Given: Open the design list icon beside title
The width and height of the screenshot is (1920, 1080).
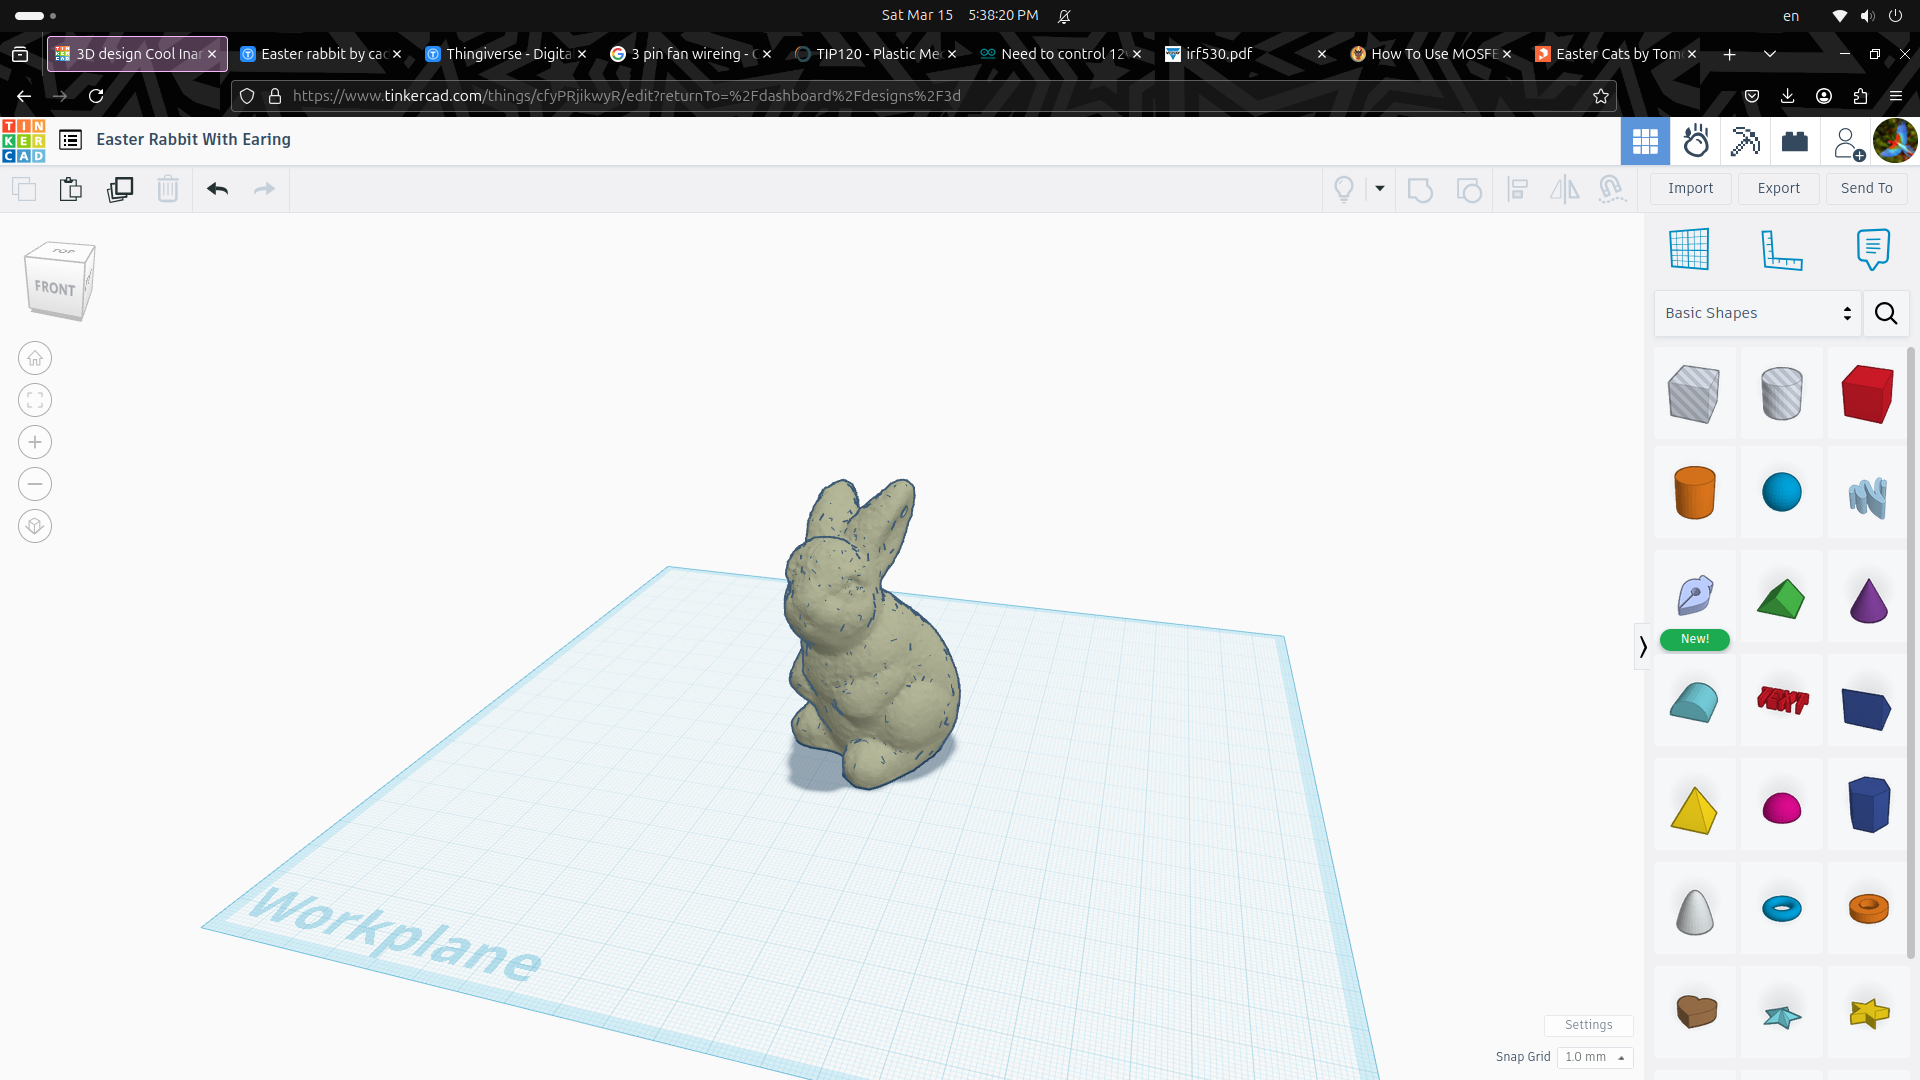Looking at the screenshot, I should [70, 140].
